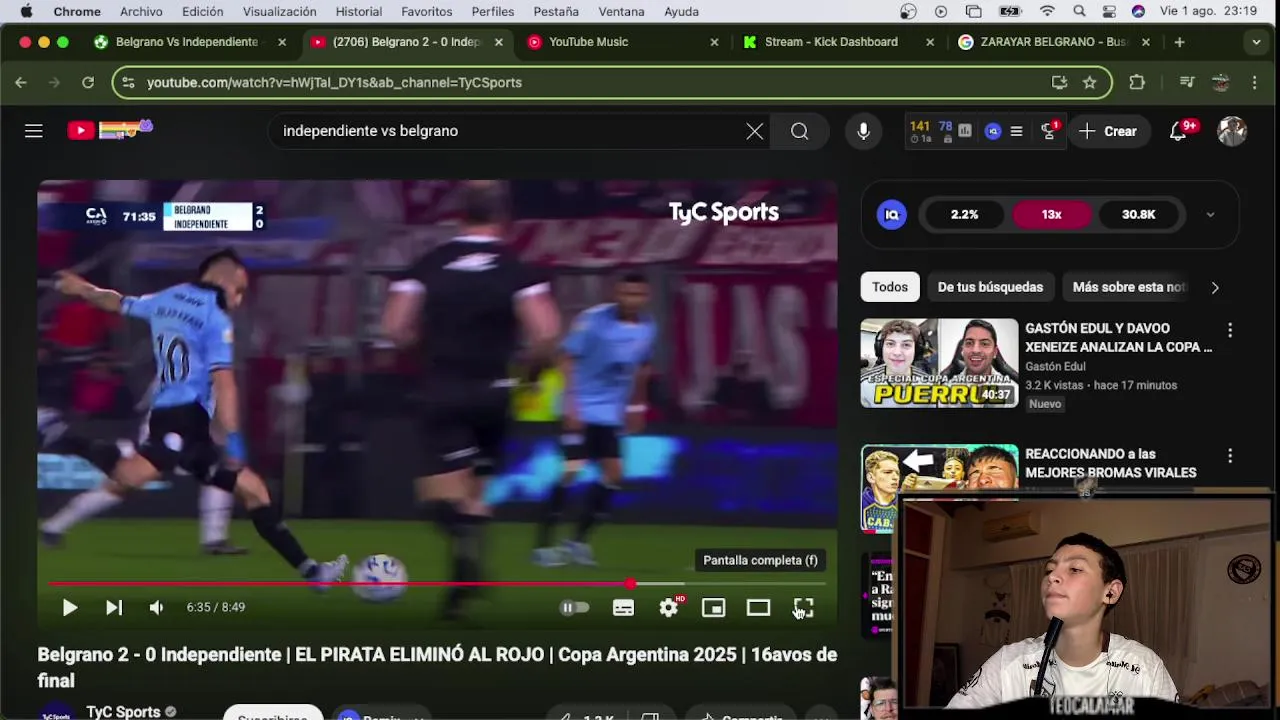The height and width of the screenshot is (720, 1280).
Task: Seek using the red progress bar
Action: click(x=437, y=583)
